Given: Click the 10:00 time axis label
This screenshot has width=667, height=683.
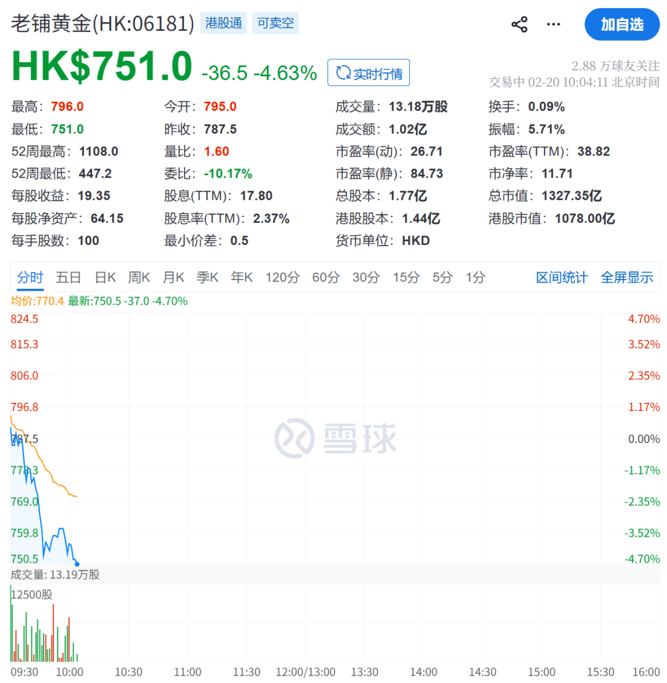Looking at the screenshot, I should [x=69, y=672].
